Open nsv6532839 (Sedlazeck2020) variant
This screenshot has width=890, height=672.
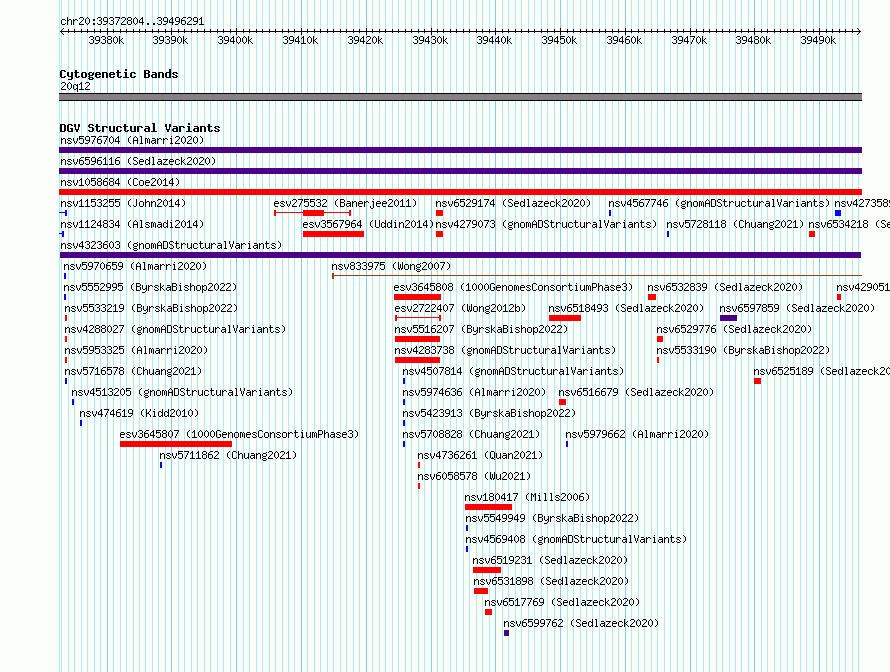(x=725, y=287)
